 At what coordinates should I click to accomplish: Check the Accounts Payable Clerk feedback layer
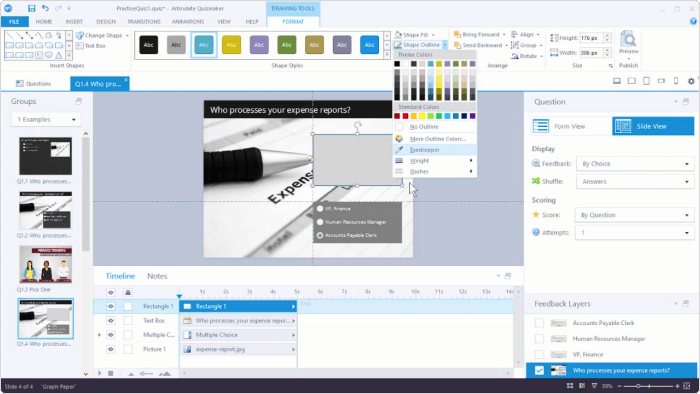point(539,323)
